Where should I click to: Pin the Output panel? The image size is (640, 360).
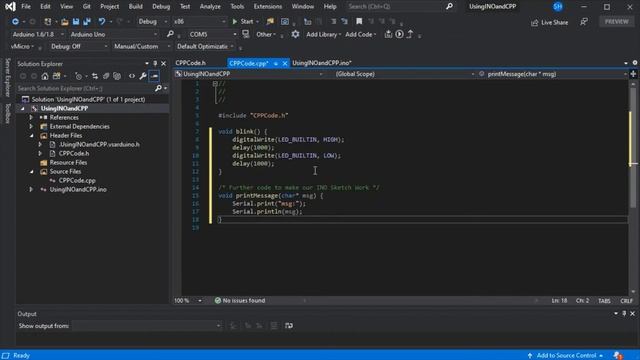pyautogui.click(x=624, y=313)
